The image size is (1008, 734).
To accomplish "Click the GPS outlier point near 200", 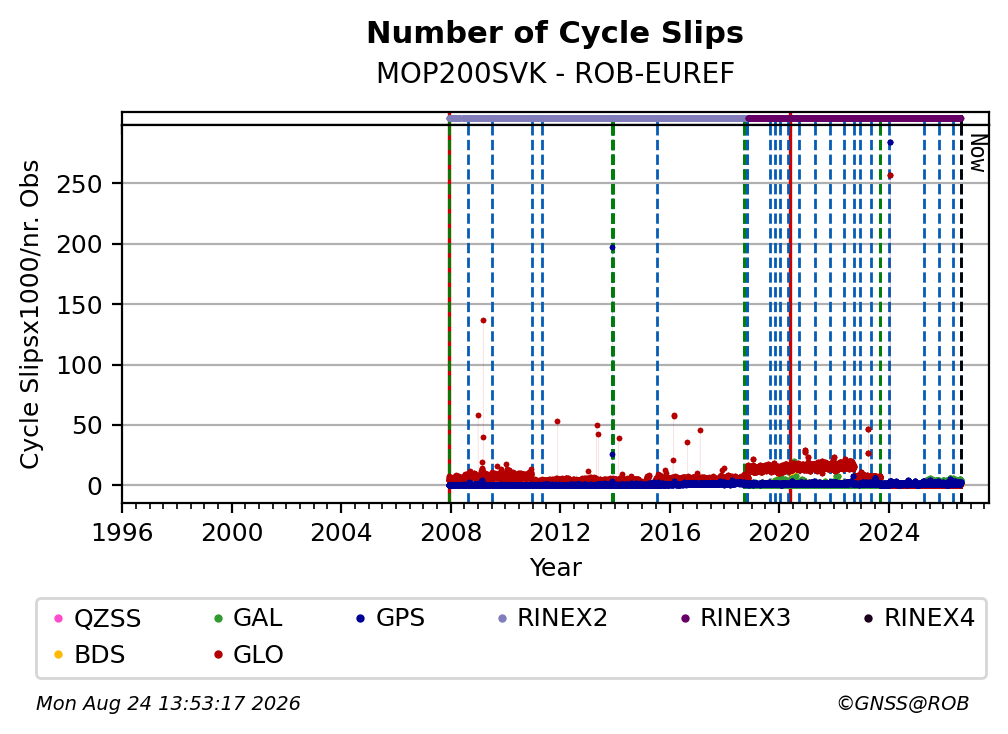I will 613,247.
